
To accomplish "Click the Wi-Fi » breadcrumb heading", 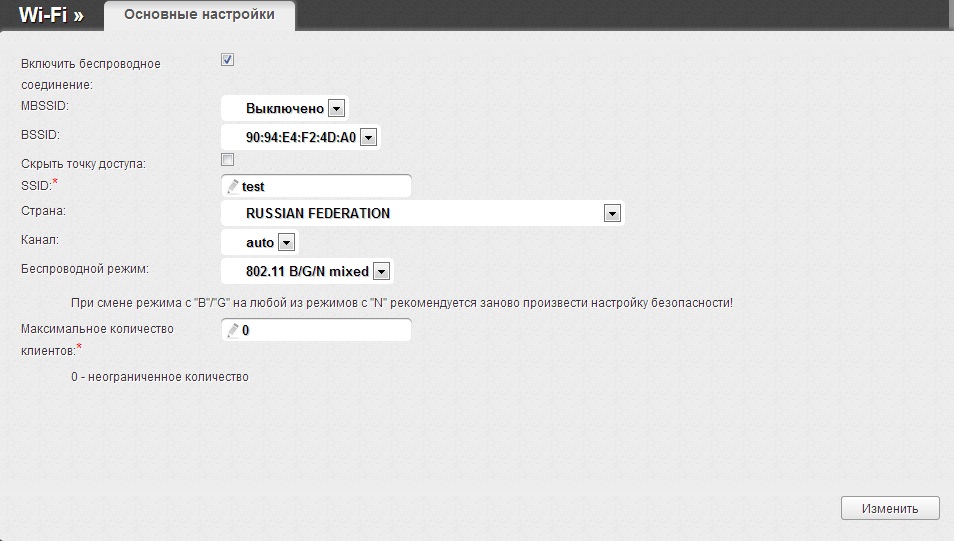I will coord(50,15).
